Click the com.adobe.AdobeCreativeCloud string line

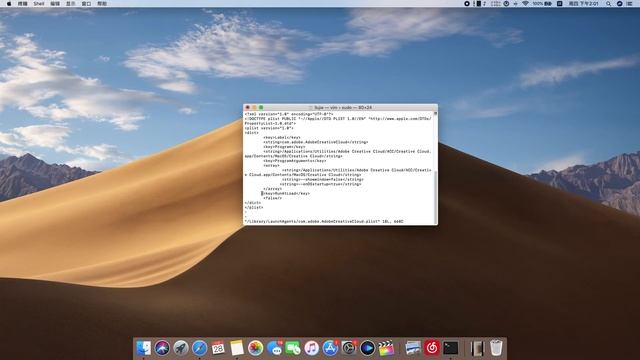pyautogui.click(x=316, y=142)
